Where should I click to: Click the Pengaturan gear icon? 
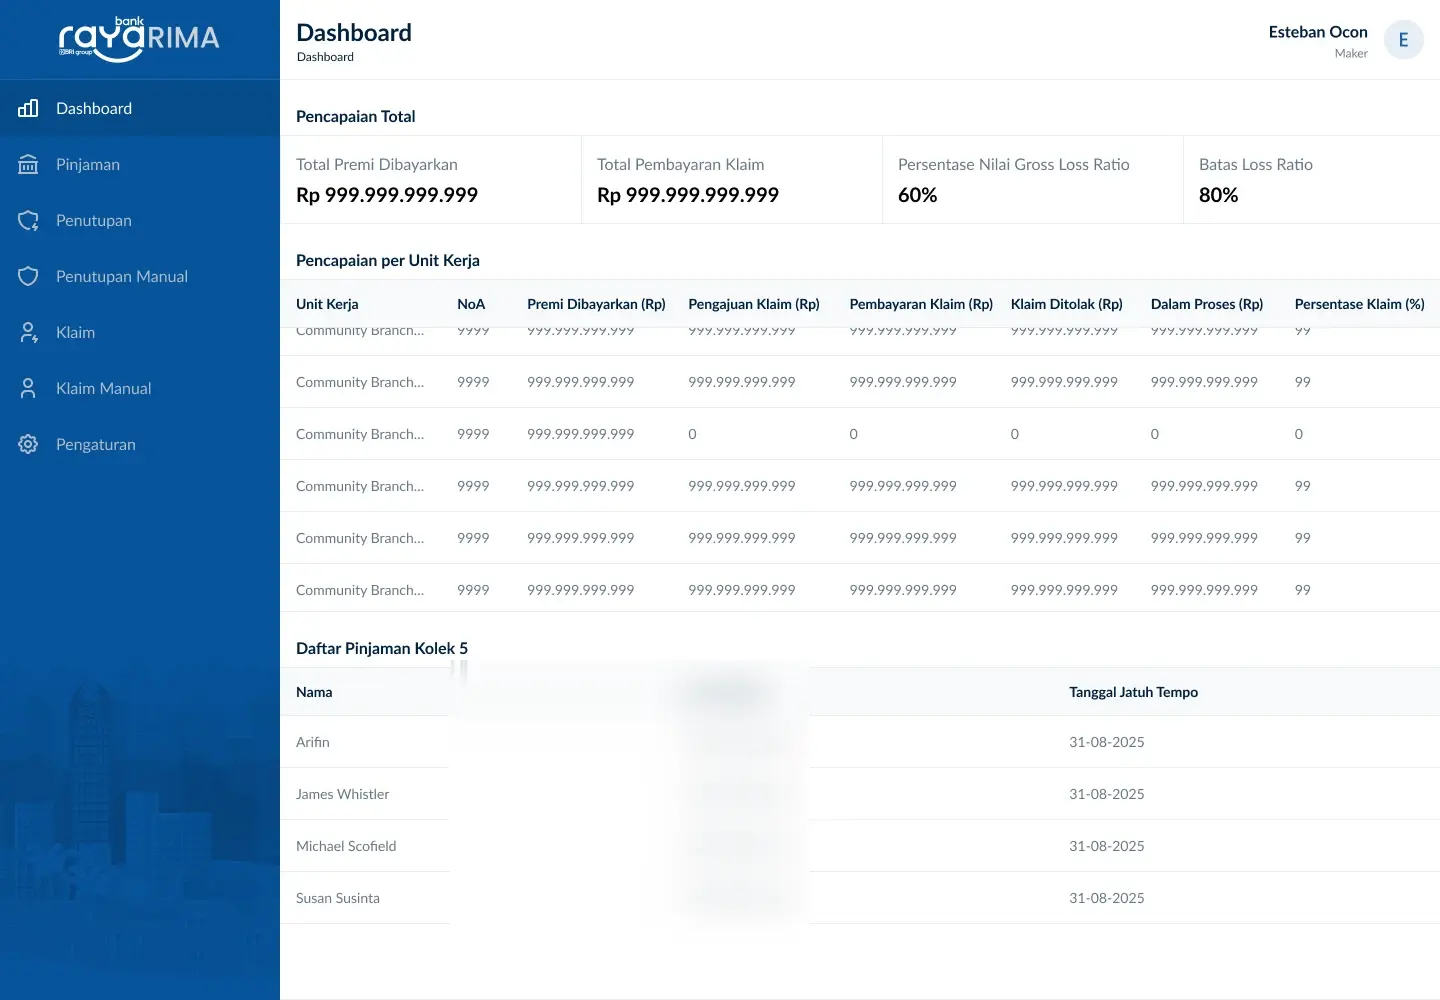[x=28, y=444]
